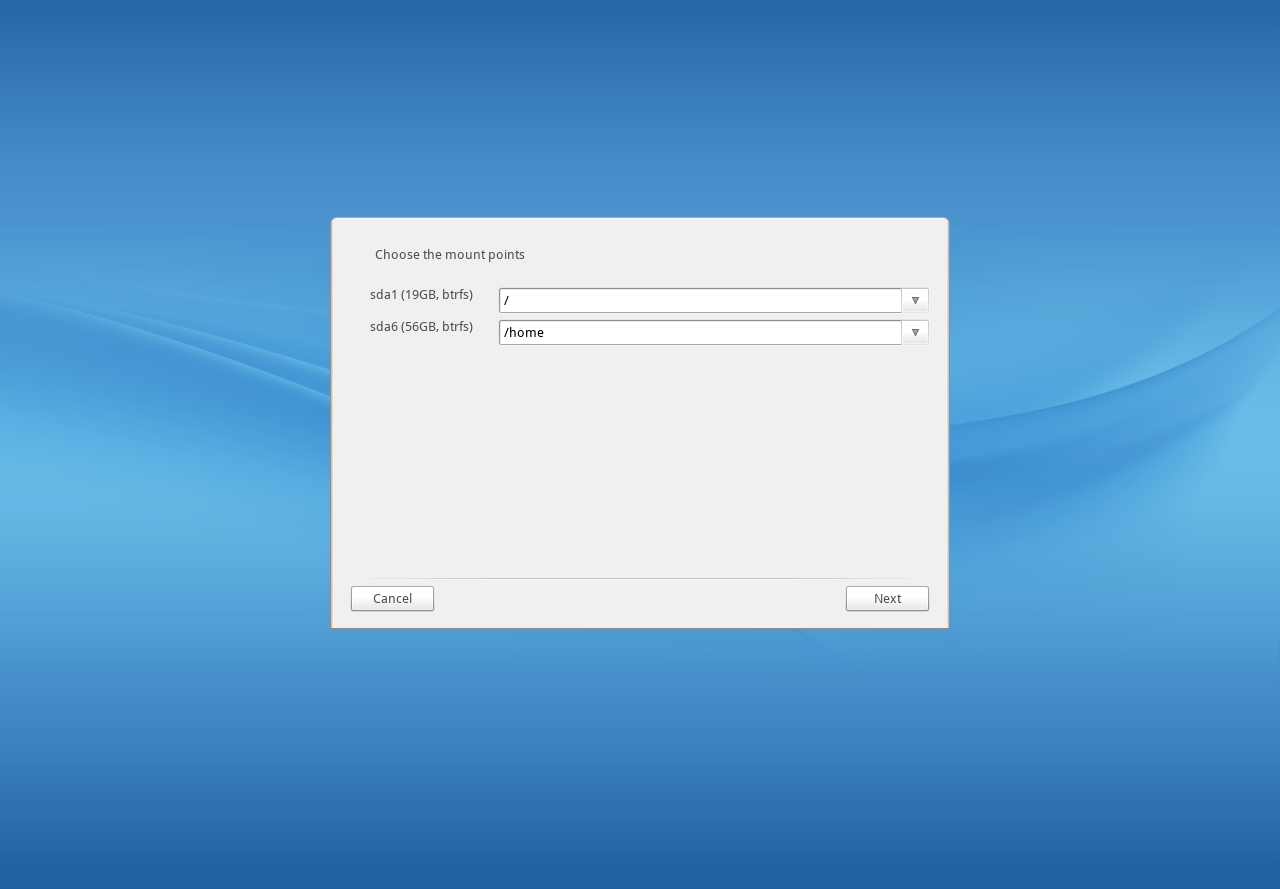Click the Next button

tap(887, 599)
